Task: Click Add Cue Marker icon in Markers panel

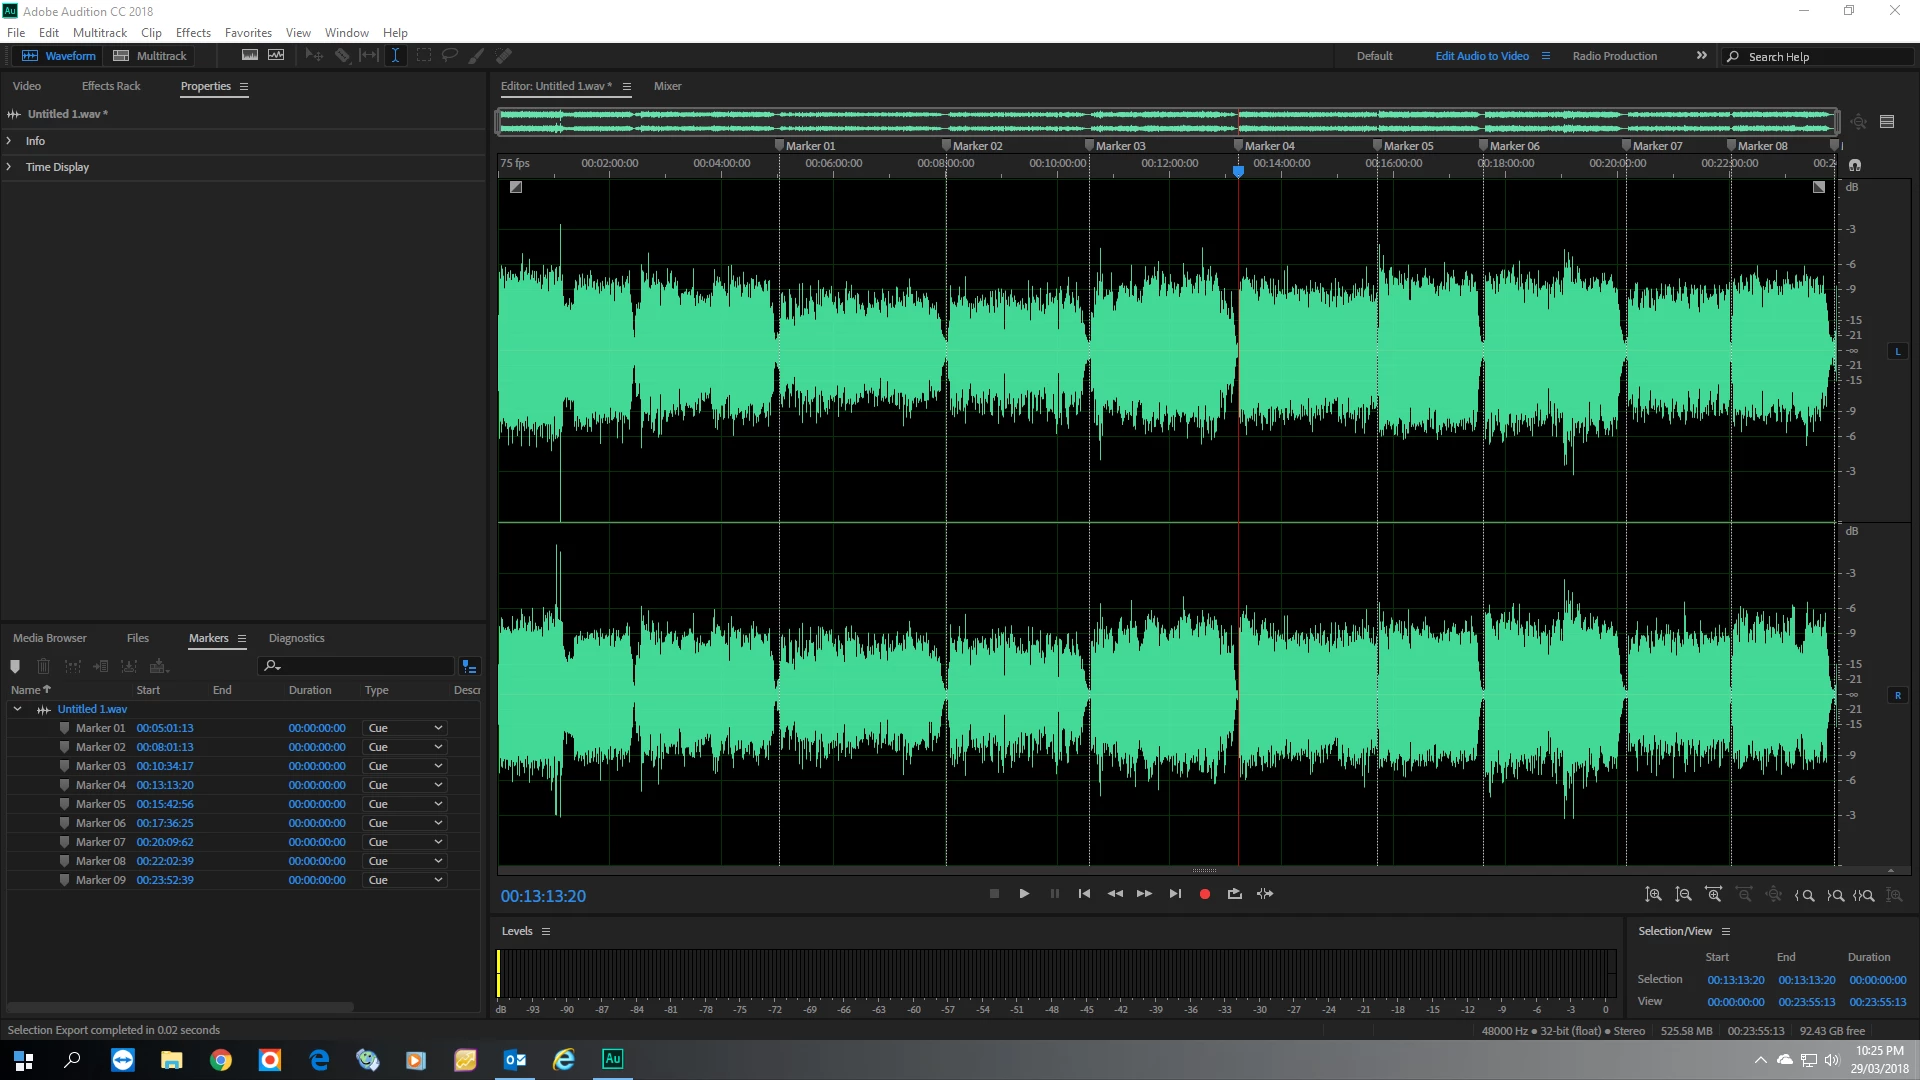Action: [x=15, y=666]
